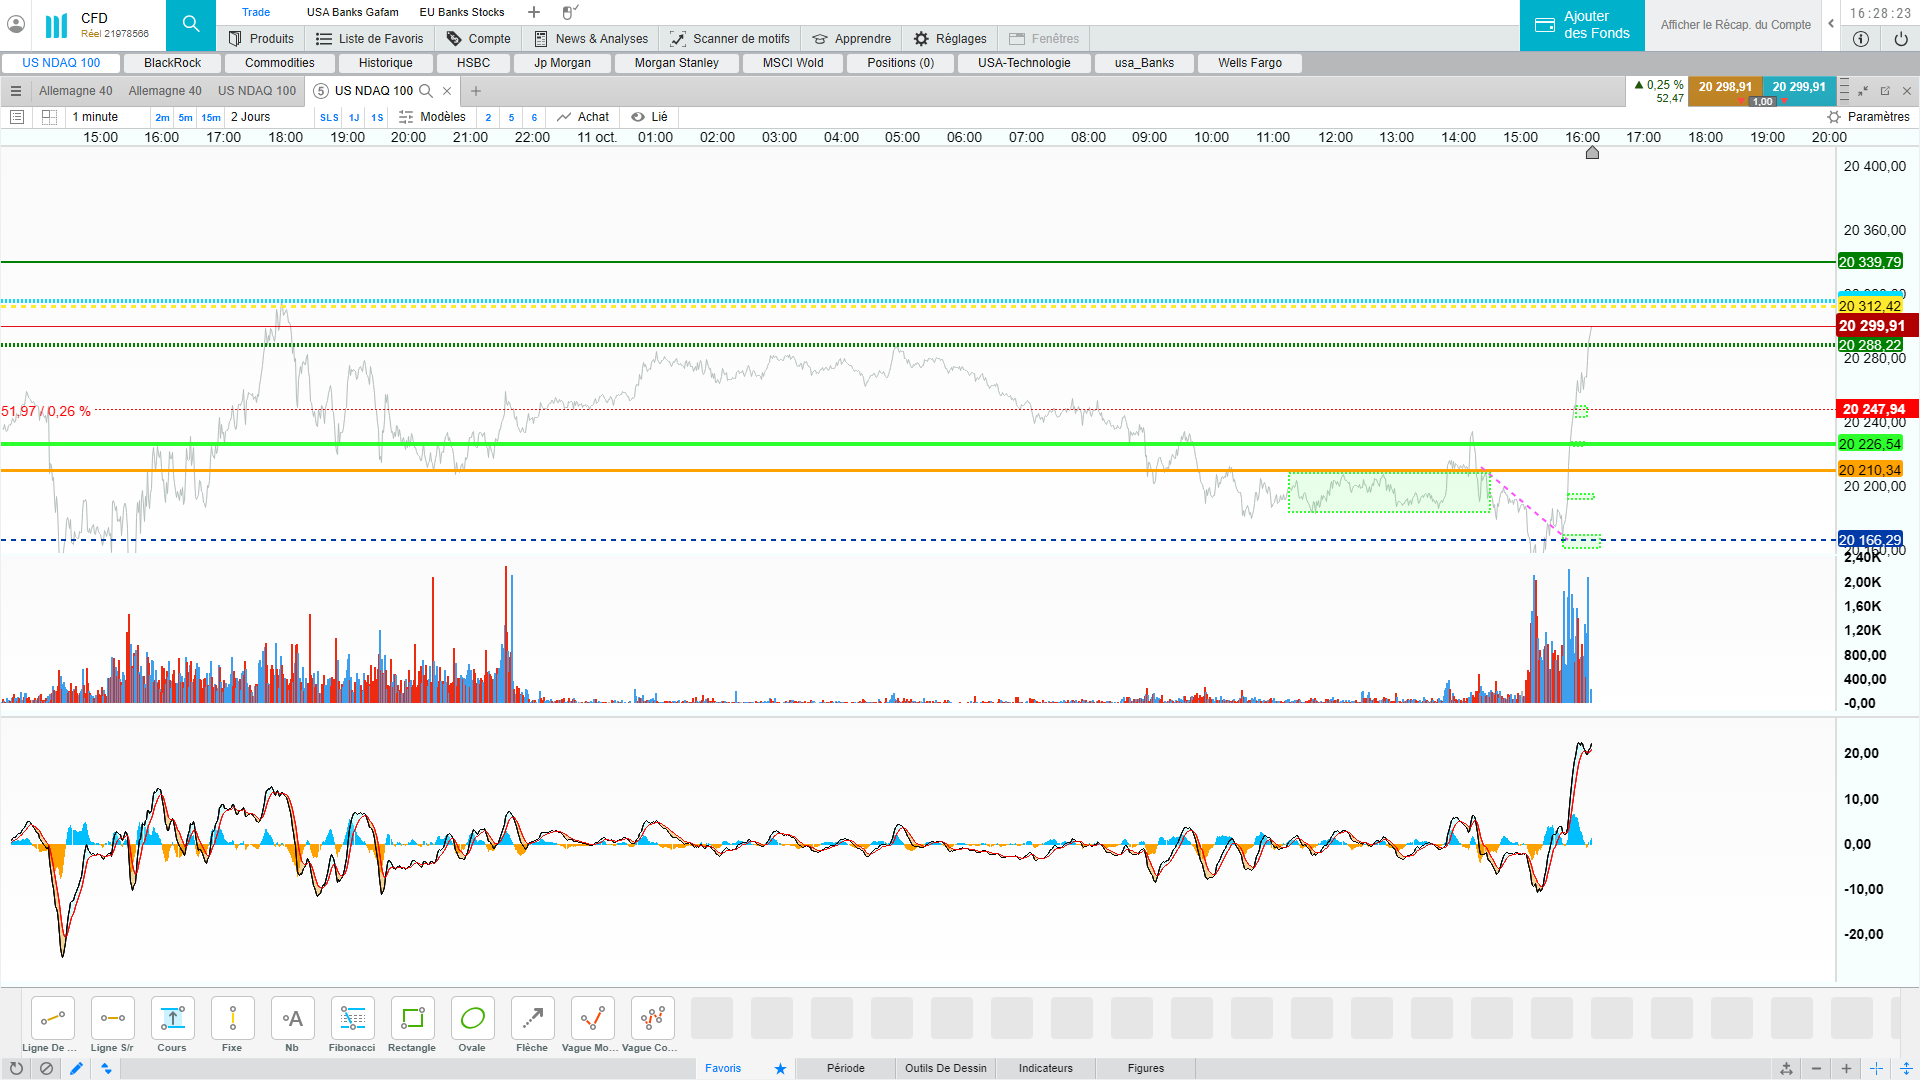The width and height of the screenshot is (1920, 1080).
Task: Select the Fibonacci drawing tool
Action: 352,1019
